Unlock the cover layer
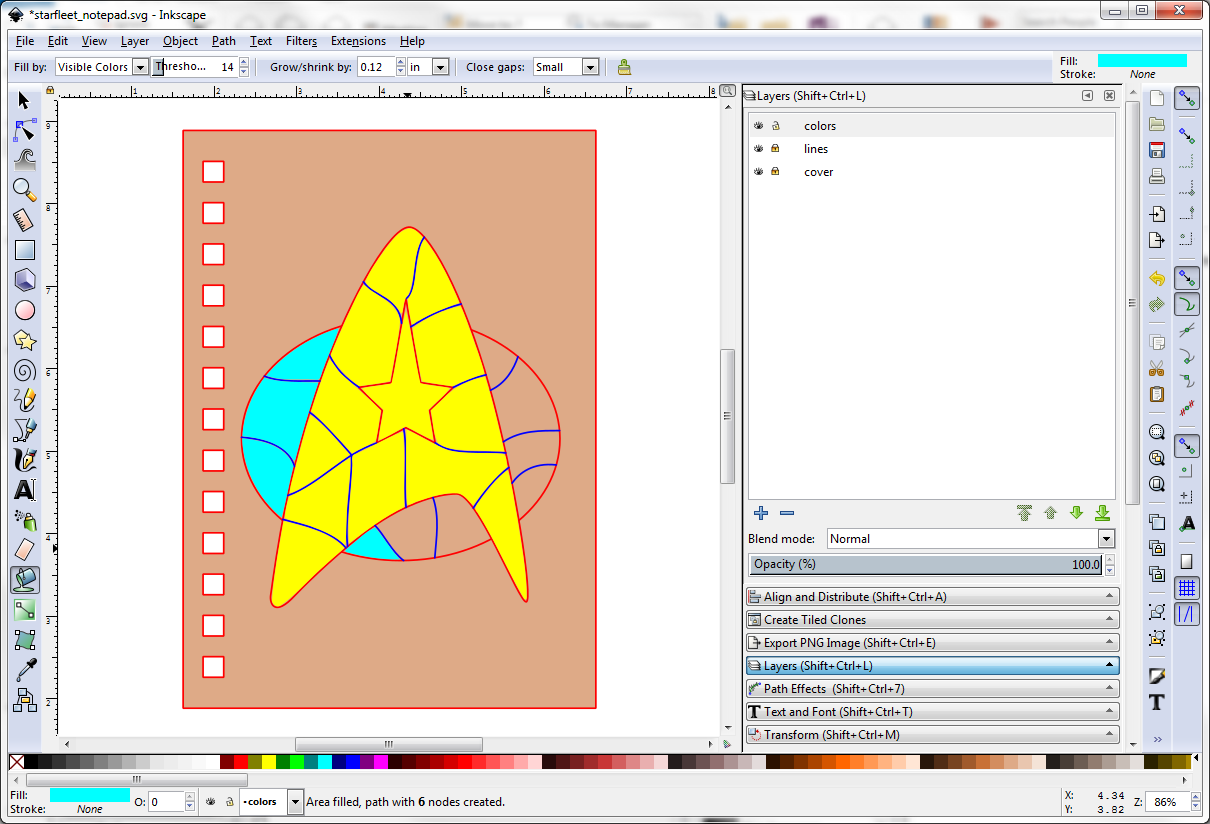Viewport: 1210px width, 824px height. coord(775,172)
